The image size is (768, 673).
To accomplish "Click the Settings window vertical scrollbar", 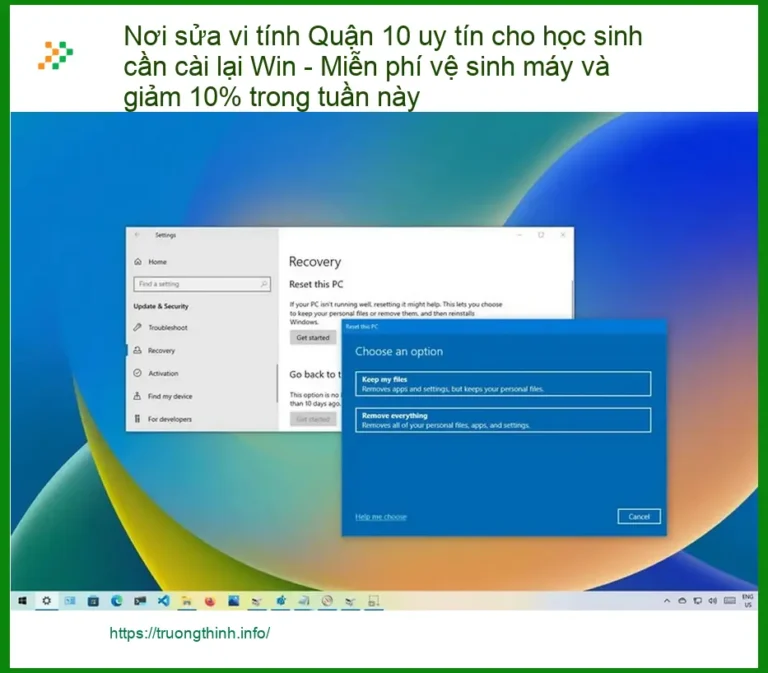I will coord(572,301).
